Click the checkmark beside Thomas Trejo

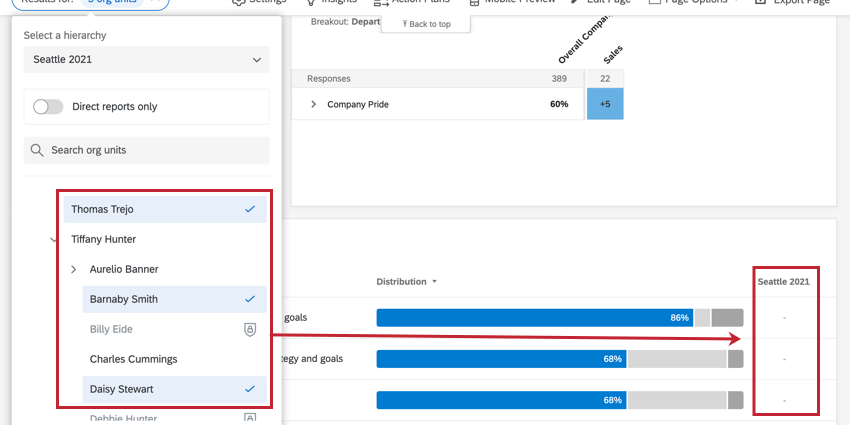click(x=250, y=209)
